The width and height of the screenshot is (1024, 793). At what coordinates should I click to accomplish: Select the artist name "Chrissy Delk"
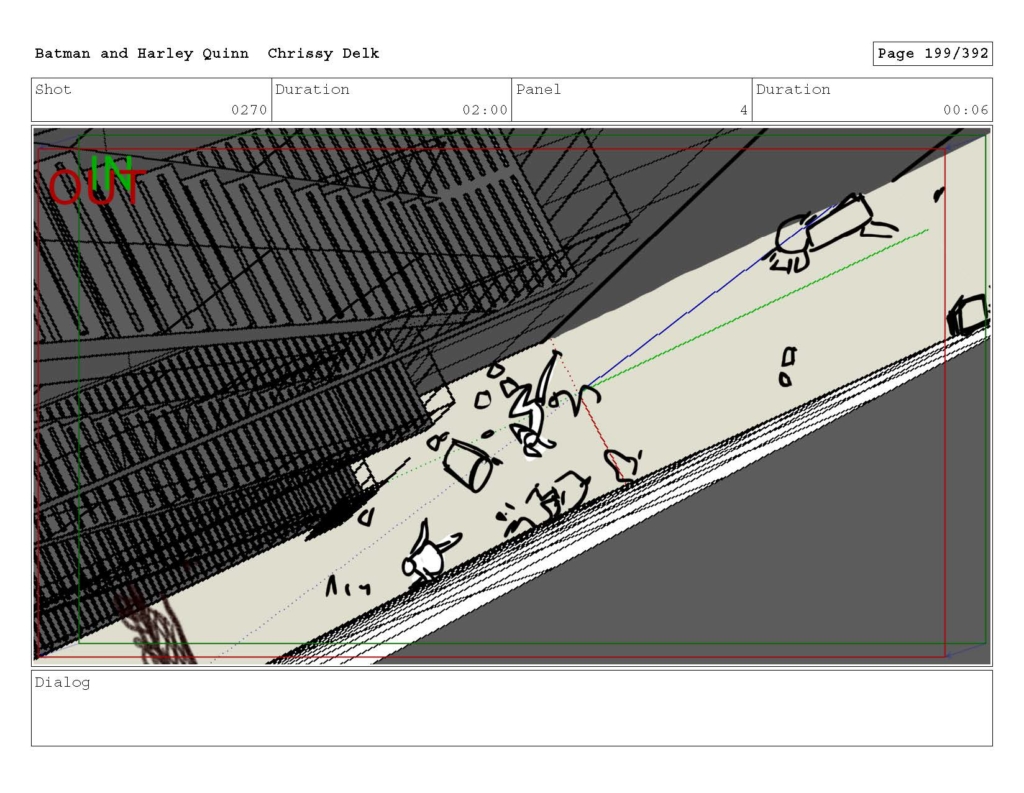pyautogui.click(x=323, y=54)
